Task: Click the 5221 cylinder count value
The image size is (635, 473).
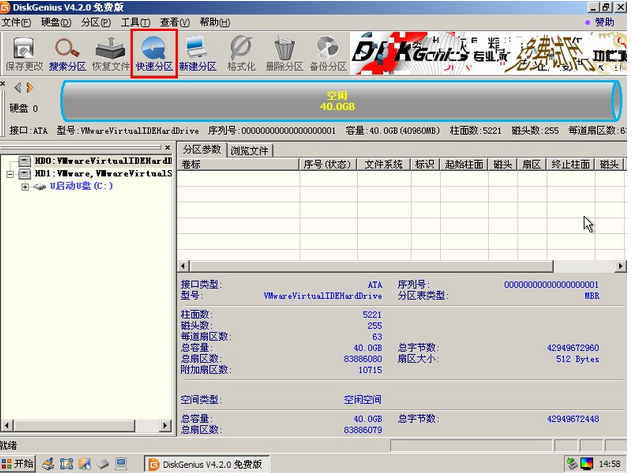Action: [372, 315]
